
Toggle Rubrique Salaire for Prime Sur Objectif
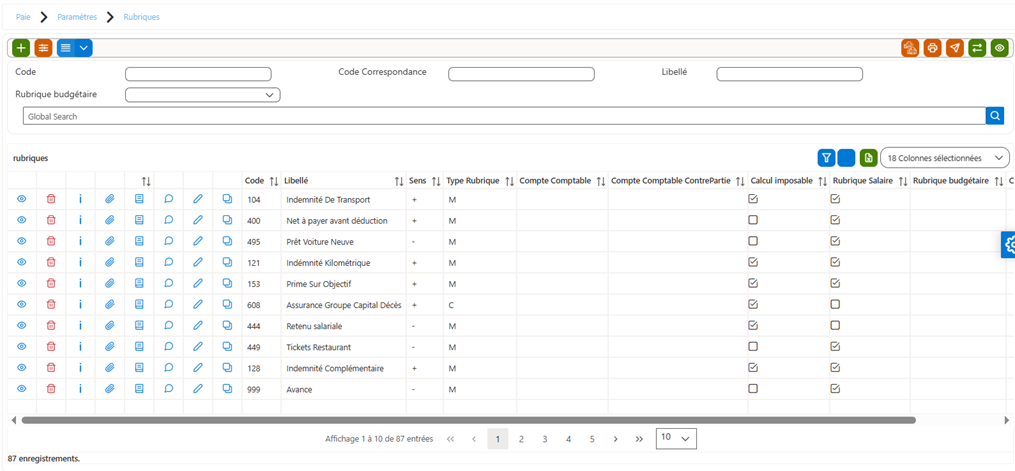click(835, 283)
